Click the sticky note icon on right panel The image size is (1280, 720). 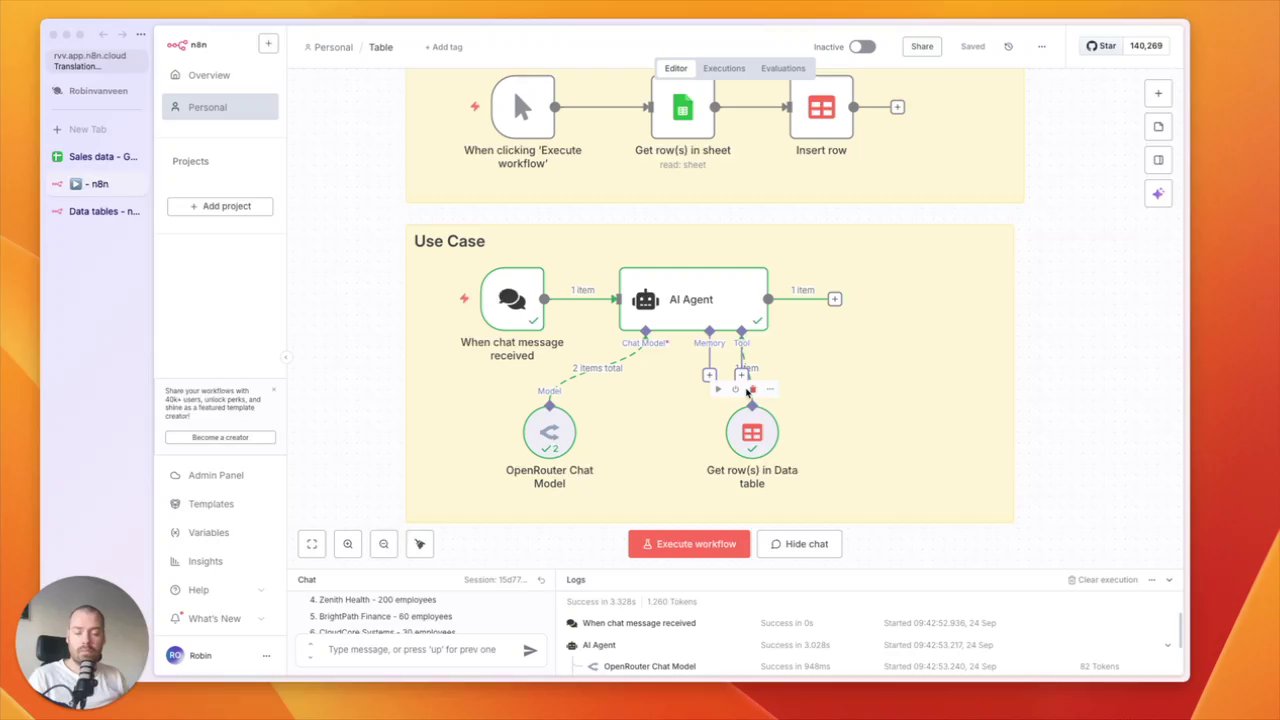(x=1158, y=127)
